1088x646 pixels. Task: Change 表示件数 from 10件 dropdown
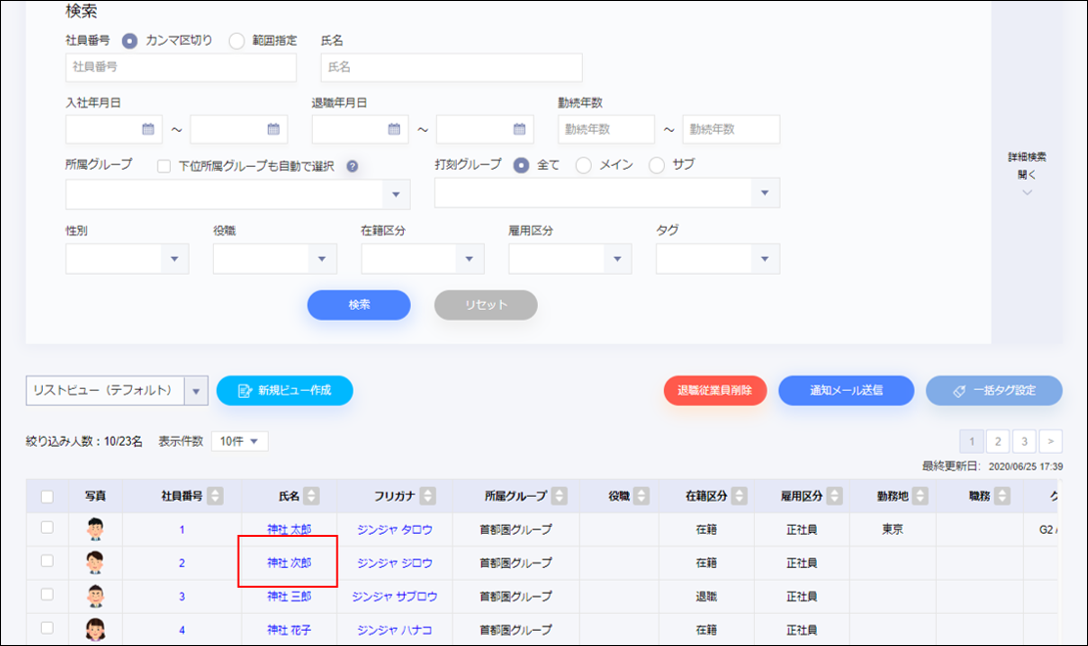(x=239, y=441)
